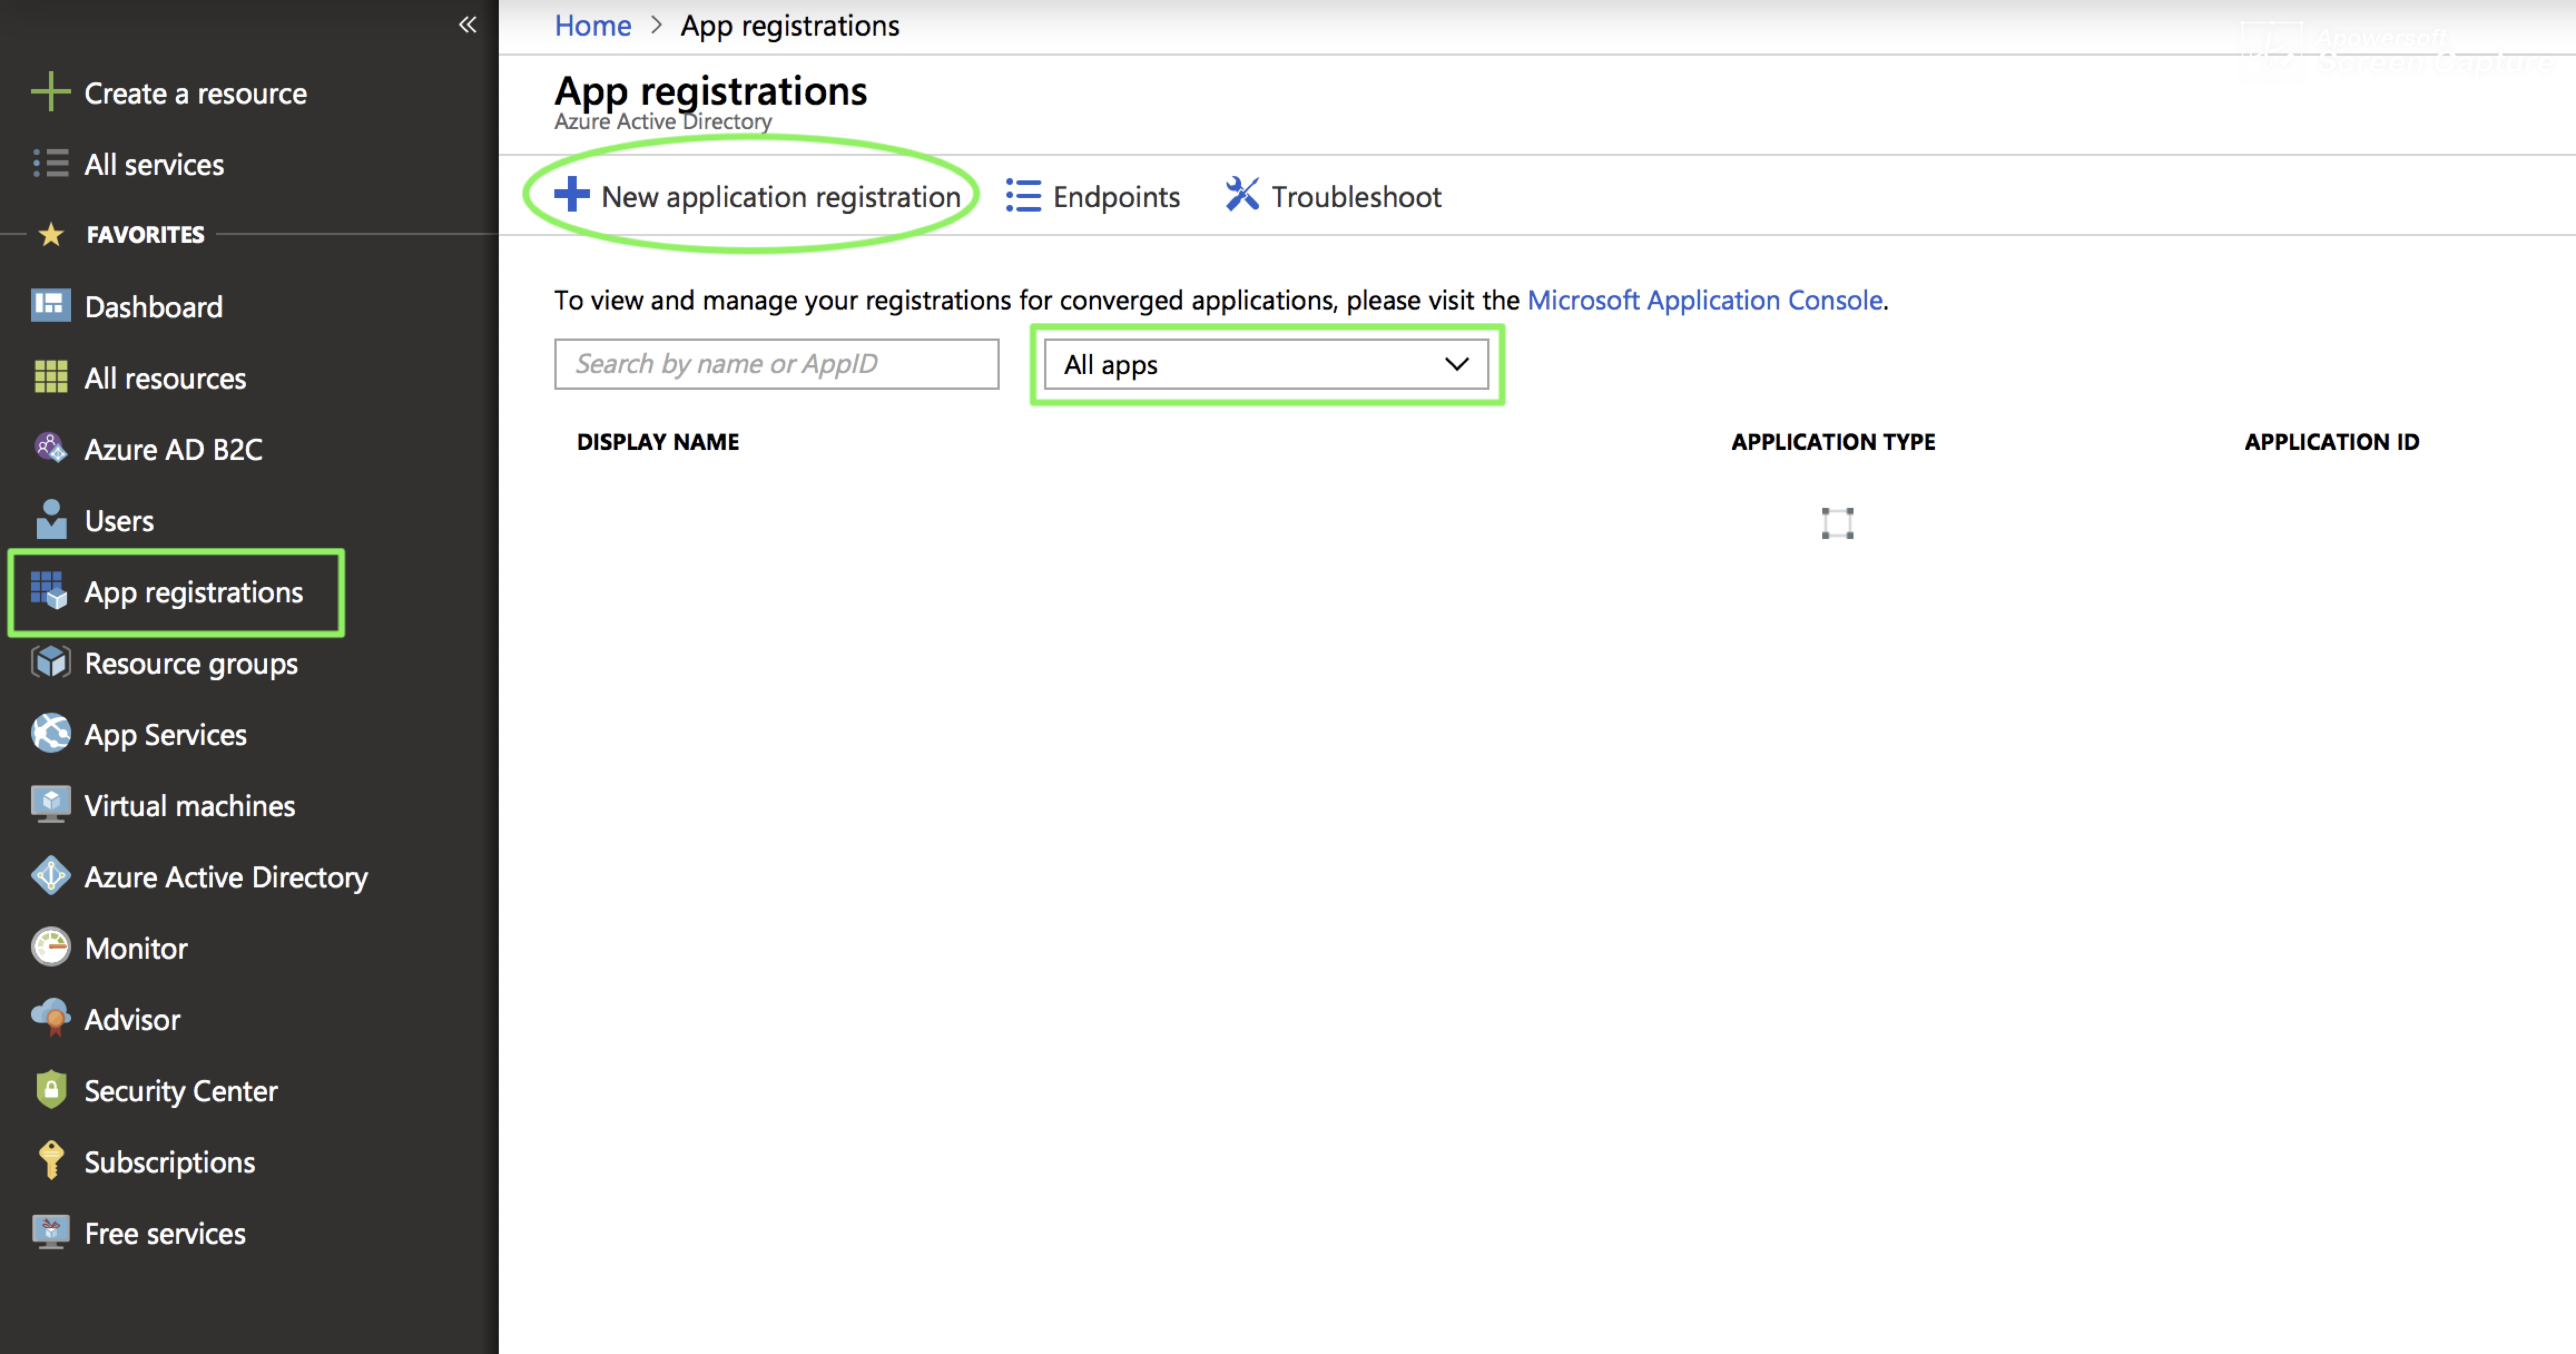
Task: Click the Monitor service icon
Action: pyautogui.click(x=51, y=947)
